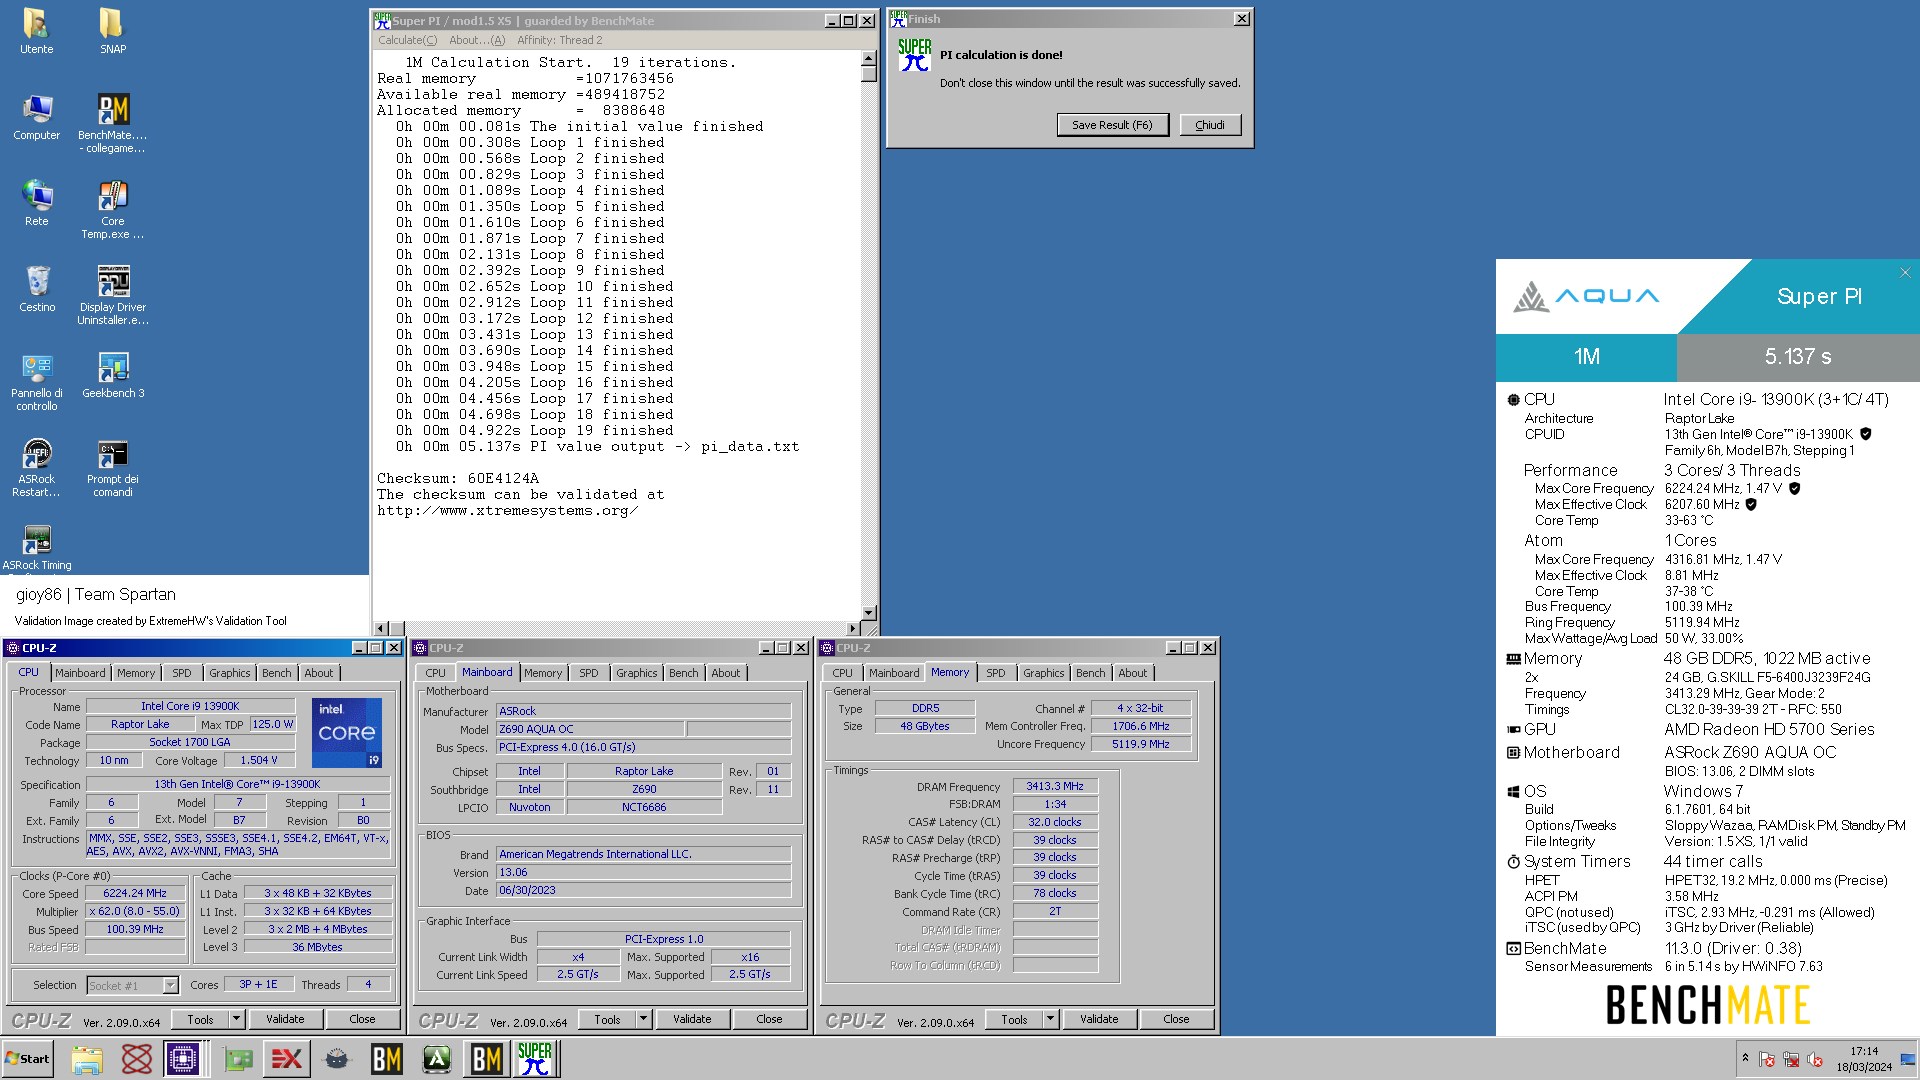Click the green A taskbar icon
The height and width of the screenshot is (1080, 1920).
point(437,1059)
